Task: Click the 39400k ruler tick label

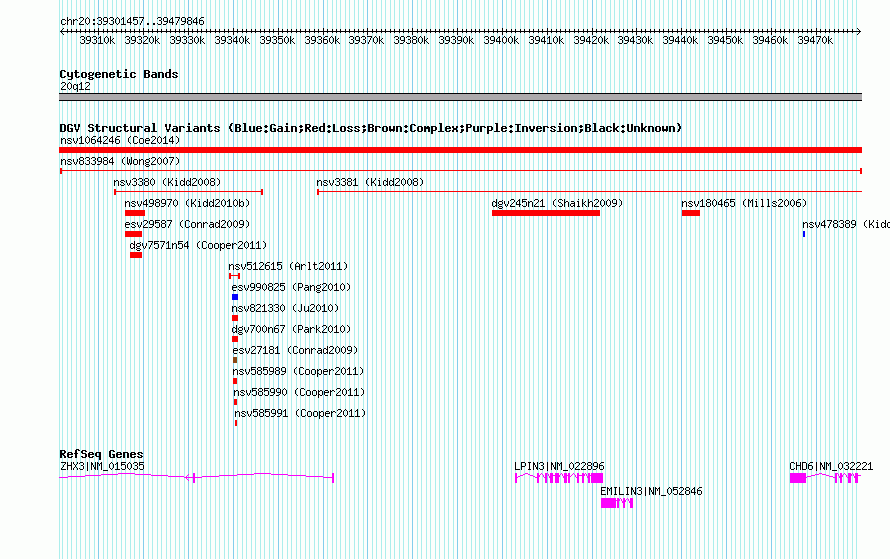Action: tap(501, 40)
